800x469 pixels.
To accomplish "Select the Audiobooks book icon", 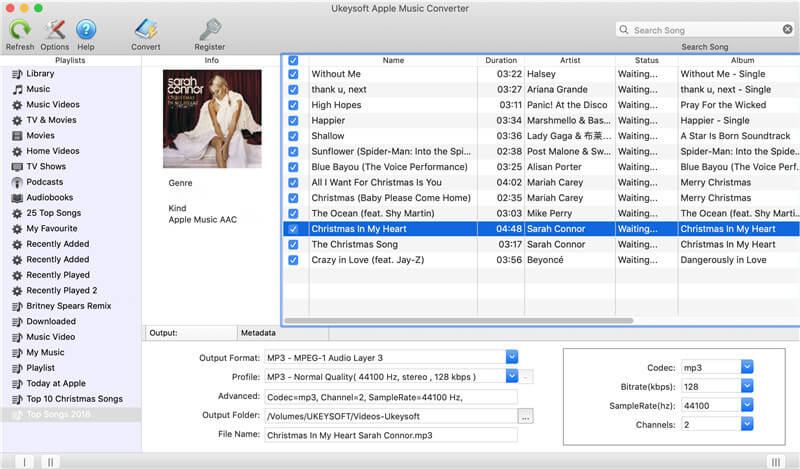I will click(17, 198).
